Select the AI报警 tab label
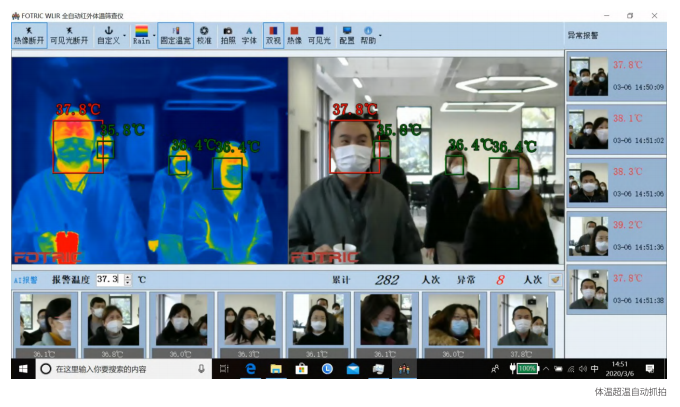The width and height of the screenshot is (680, 407). tap(25, 280)
